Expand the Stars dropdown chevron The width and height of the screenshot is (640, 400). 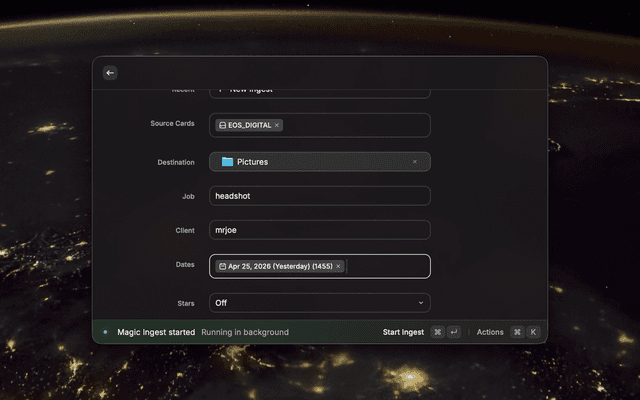[x=420, y=302]
